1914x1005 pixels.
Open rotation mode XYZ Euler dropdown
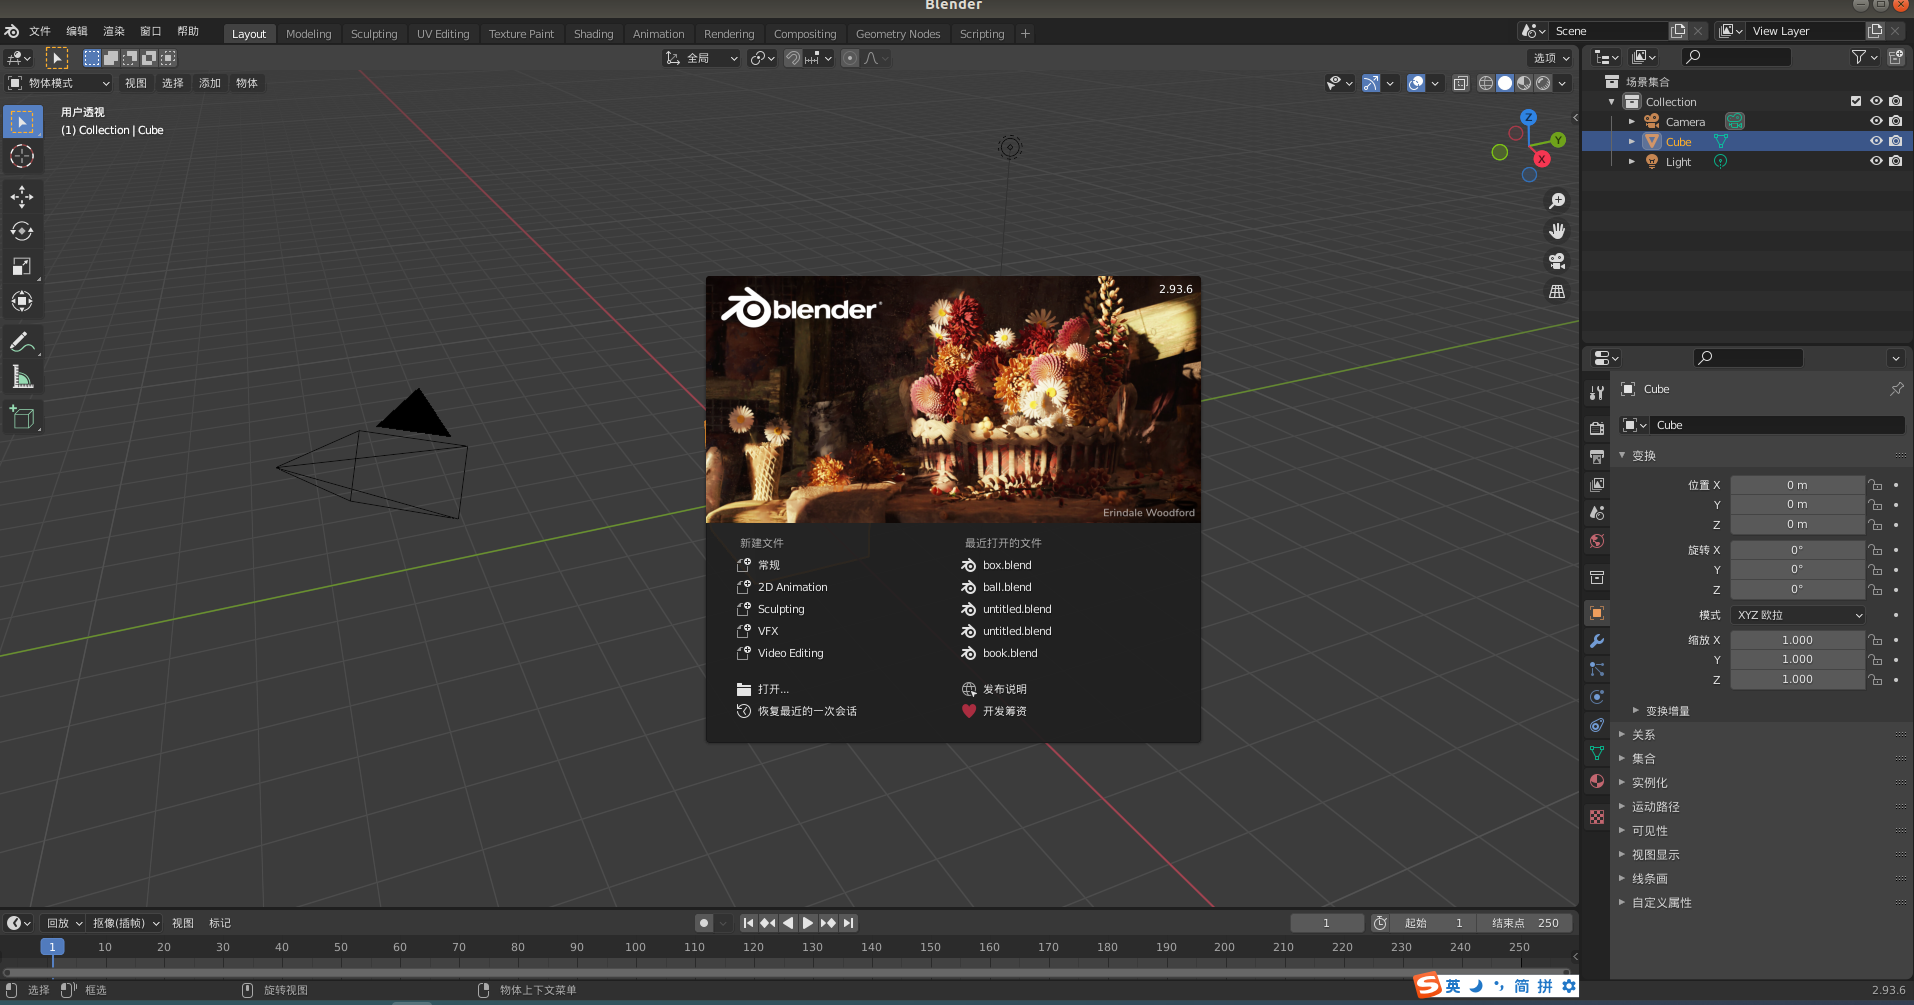tap(1799, 615)
